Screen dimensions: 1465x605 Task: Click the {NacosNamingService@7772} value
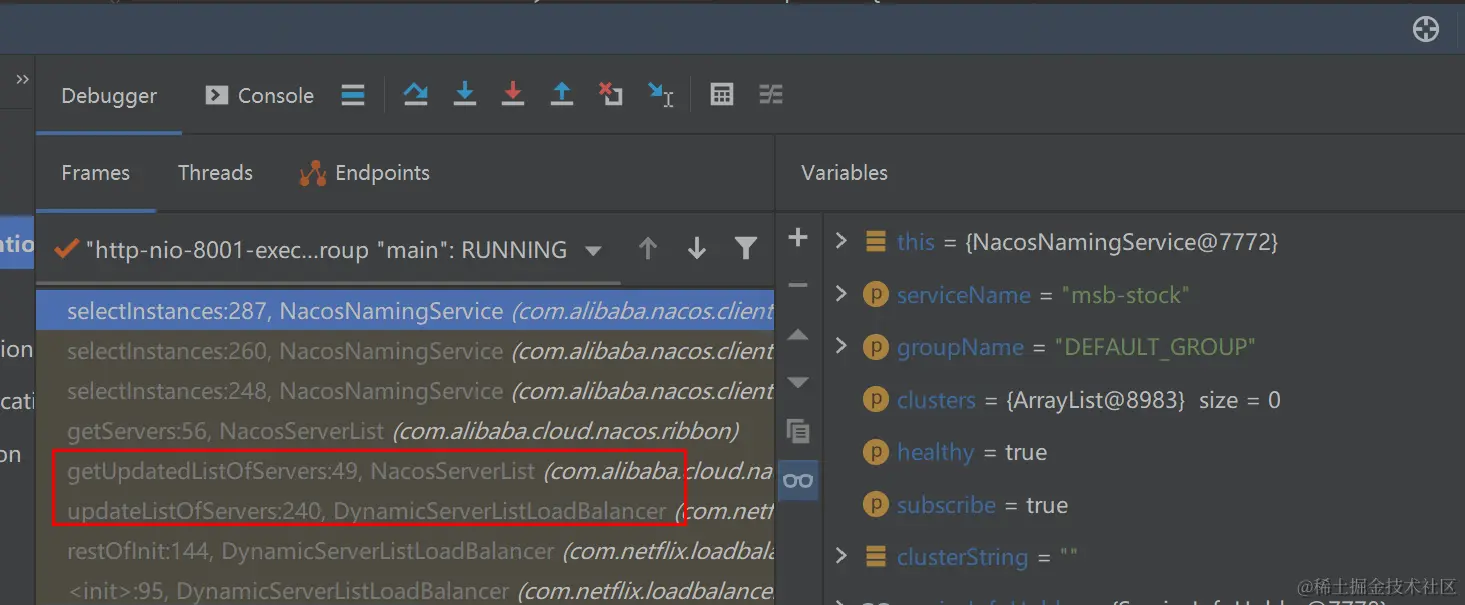pos(1121,242)
